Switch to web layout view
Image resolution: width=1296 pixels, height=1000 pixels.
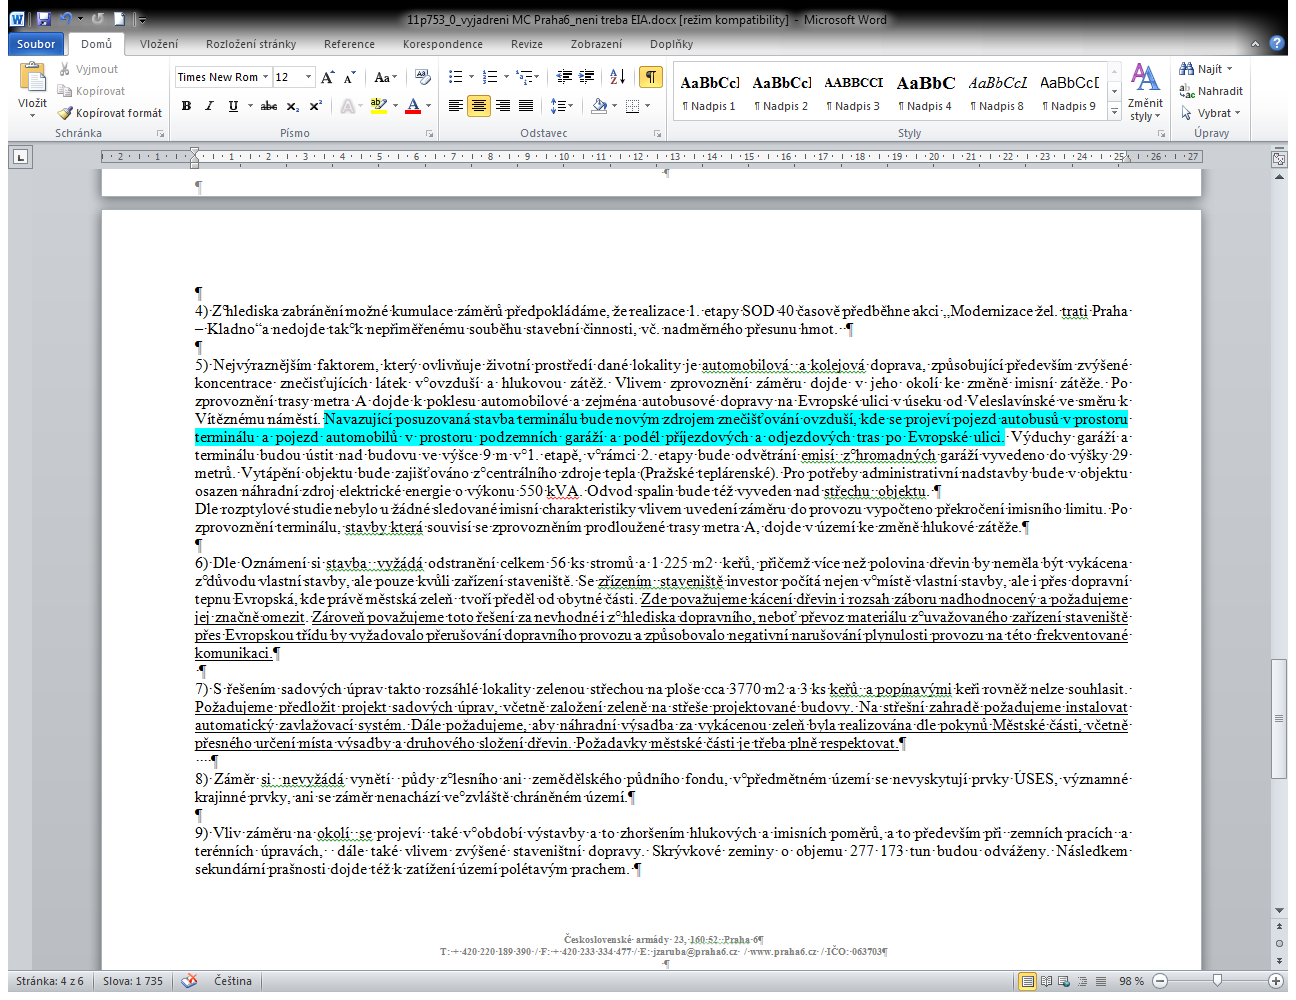(1064, 981)
